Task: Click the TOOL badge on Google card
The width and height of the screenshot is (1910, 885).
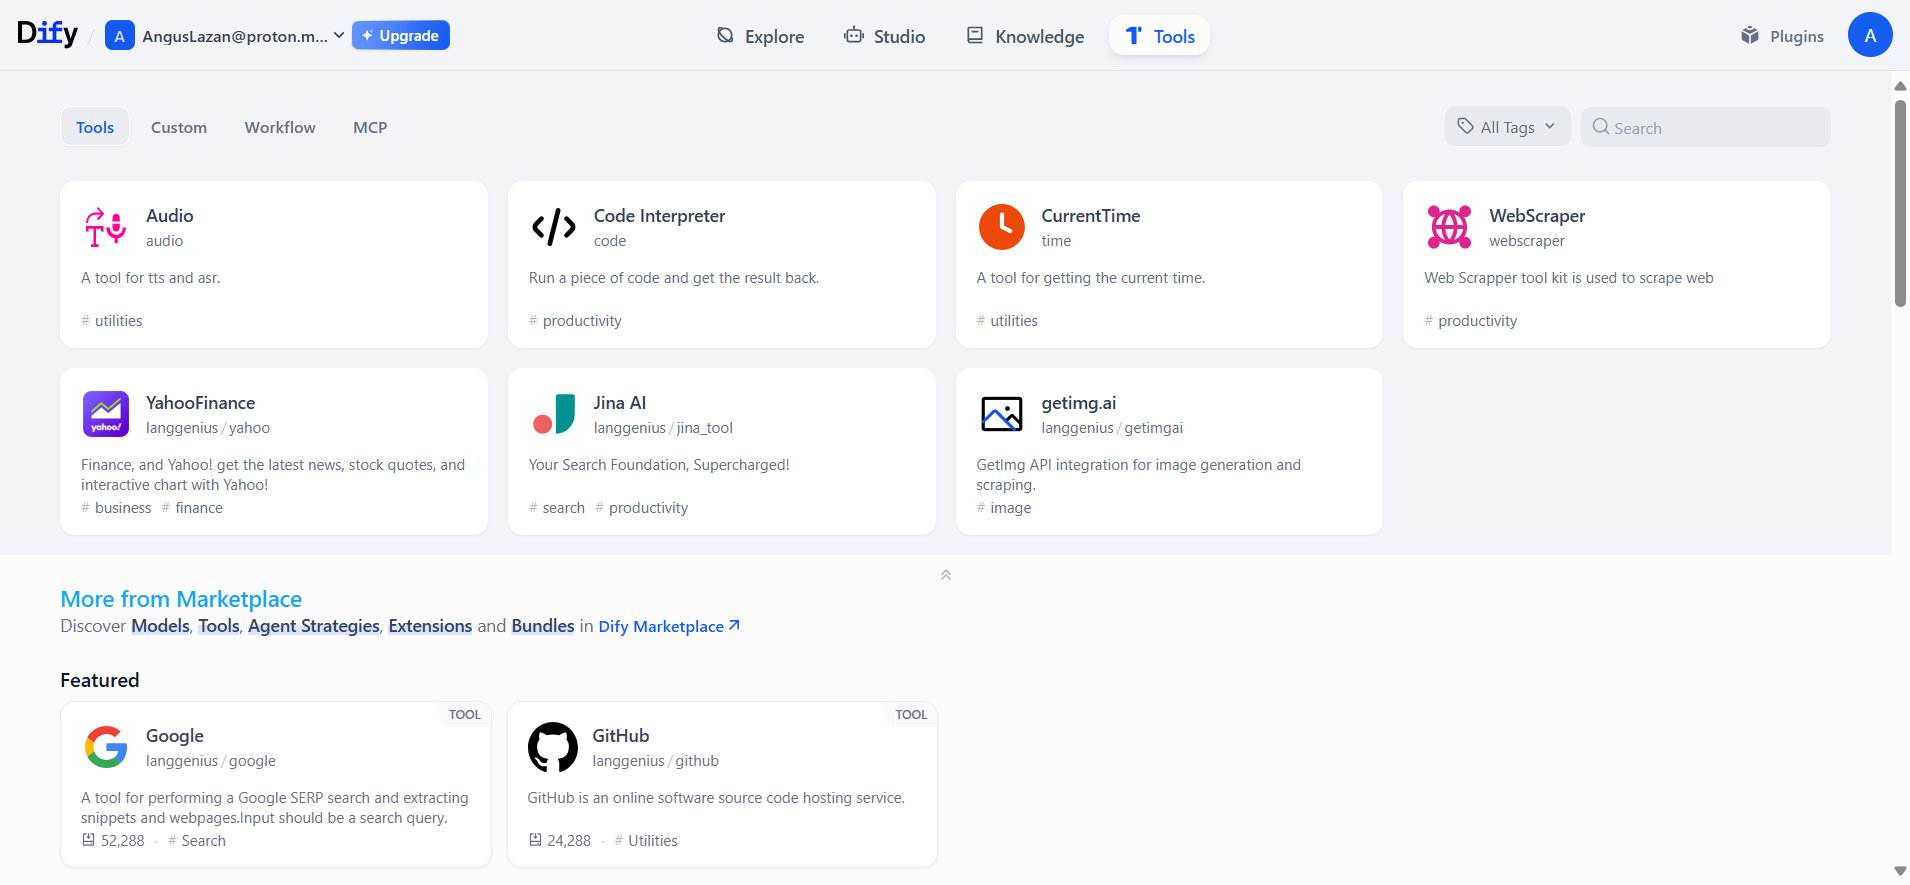Action: point(464,714)
